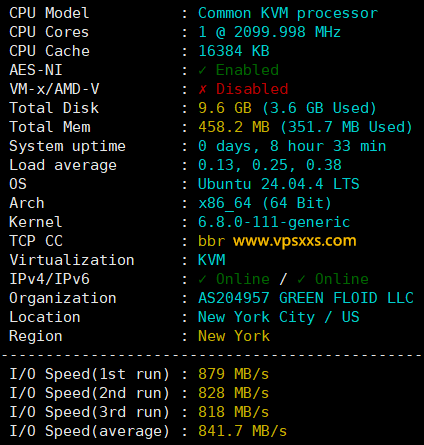
Task: Click the 'Arch' label
Action: tap(27, 203)
